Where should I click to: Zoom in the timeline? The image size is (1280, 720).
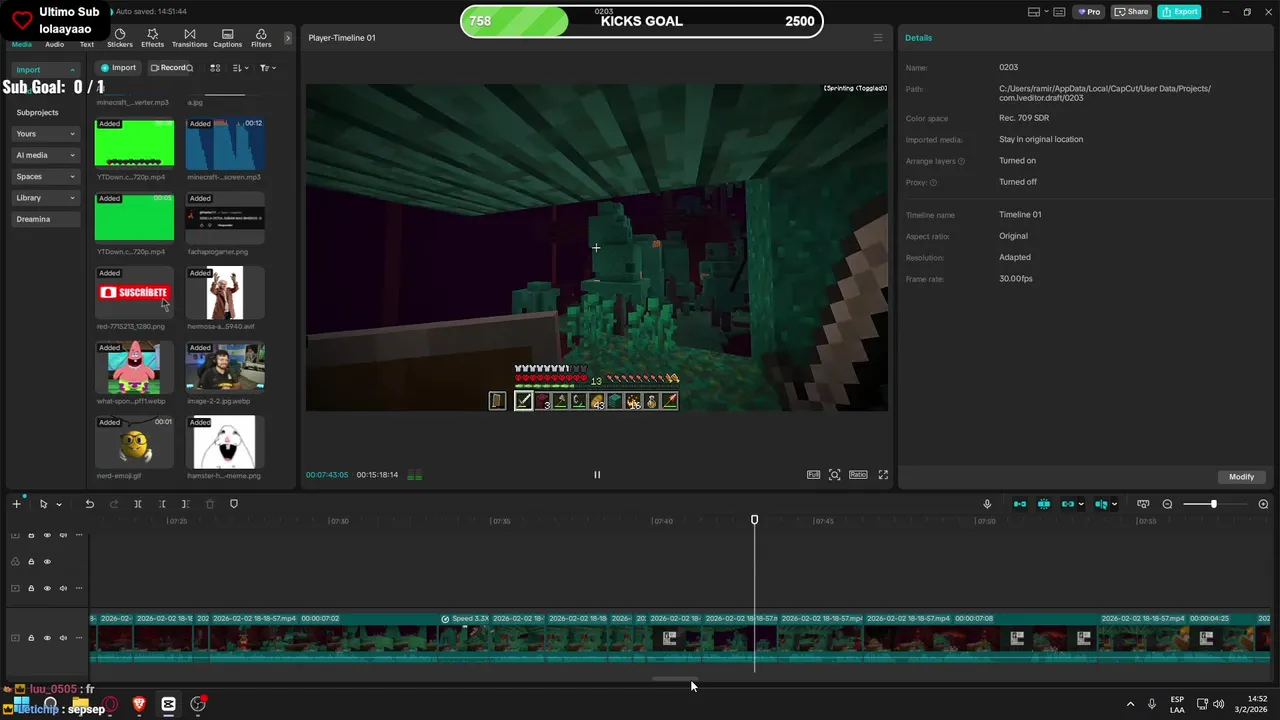tap(1265, 504)
